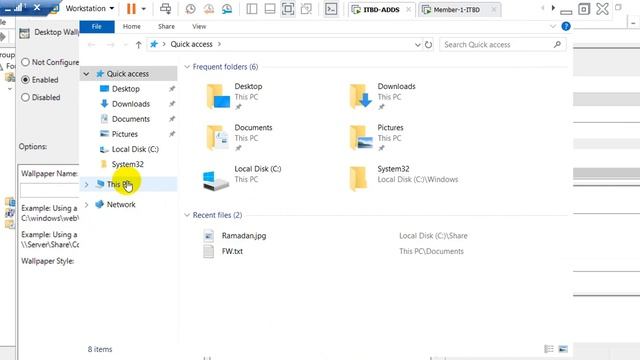Open the System32 frequent folder icon
Image resolution: width=640 pixels, height=360 pixels.
[358, 178]
